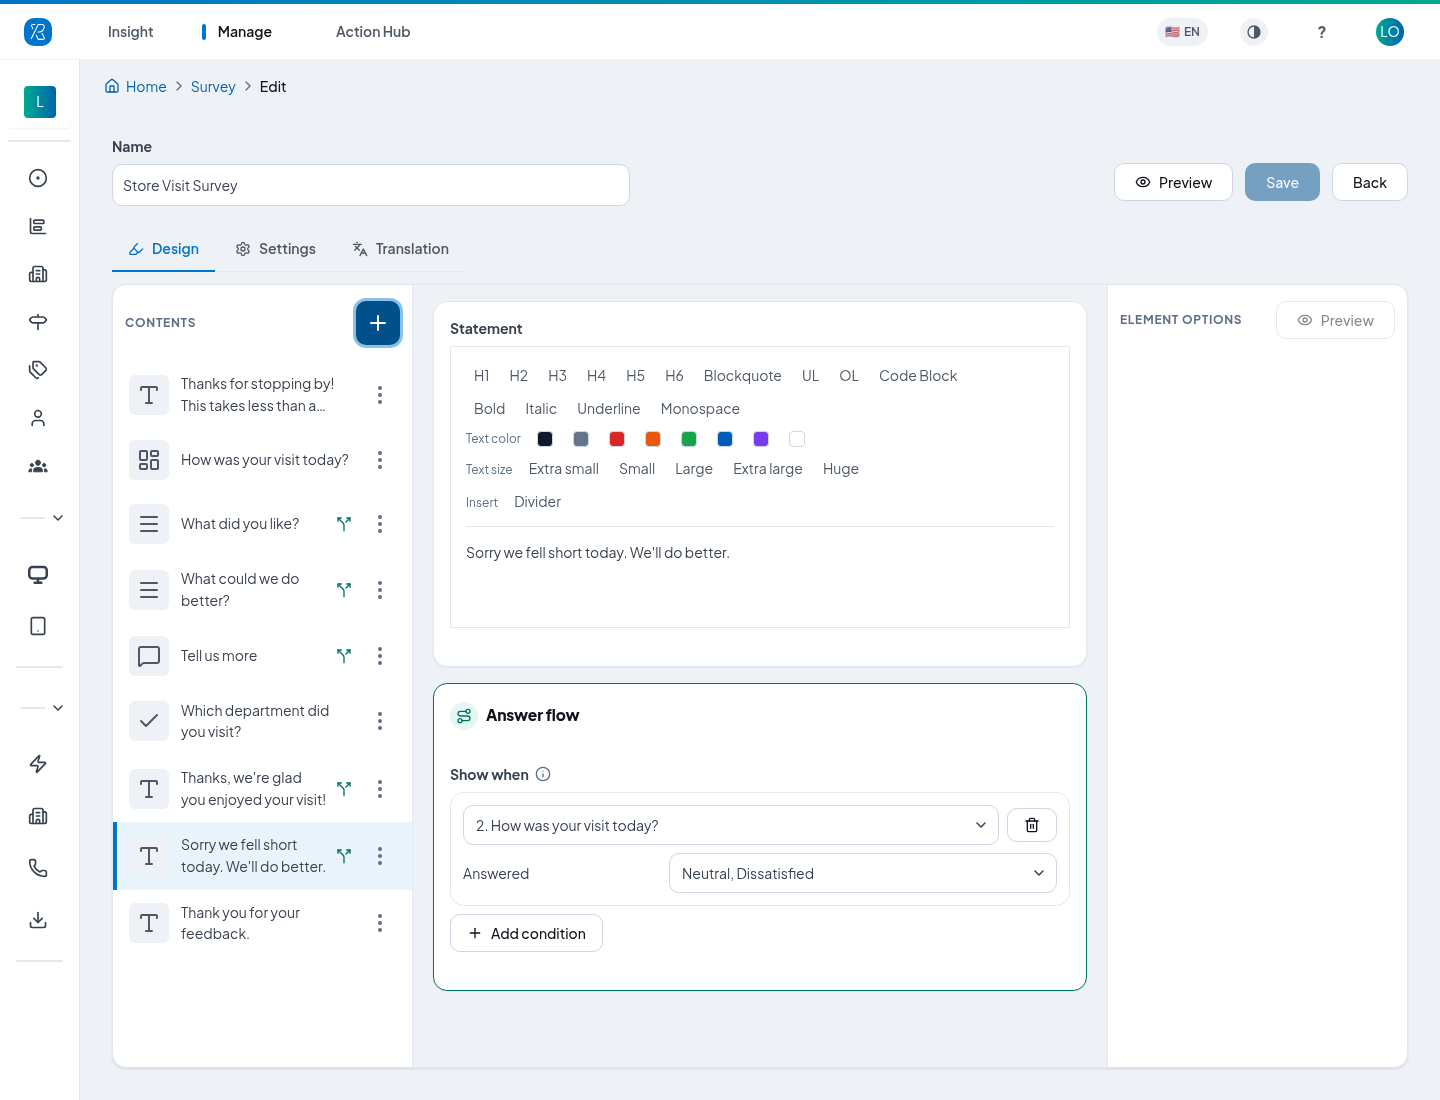Expand the first collapsed sidebar section chevron
The image size is (1440, 1100).
coord(58,518)
